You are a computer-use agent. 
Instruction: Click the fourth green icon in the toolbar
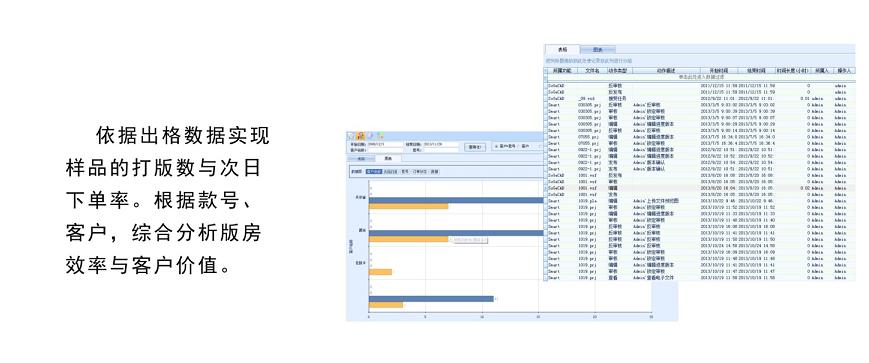coord(380,136)
